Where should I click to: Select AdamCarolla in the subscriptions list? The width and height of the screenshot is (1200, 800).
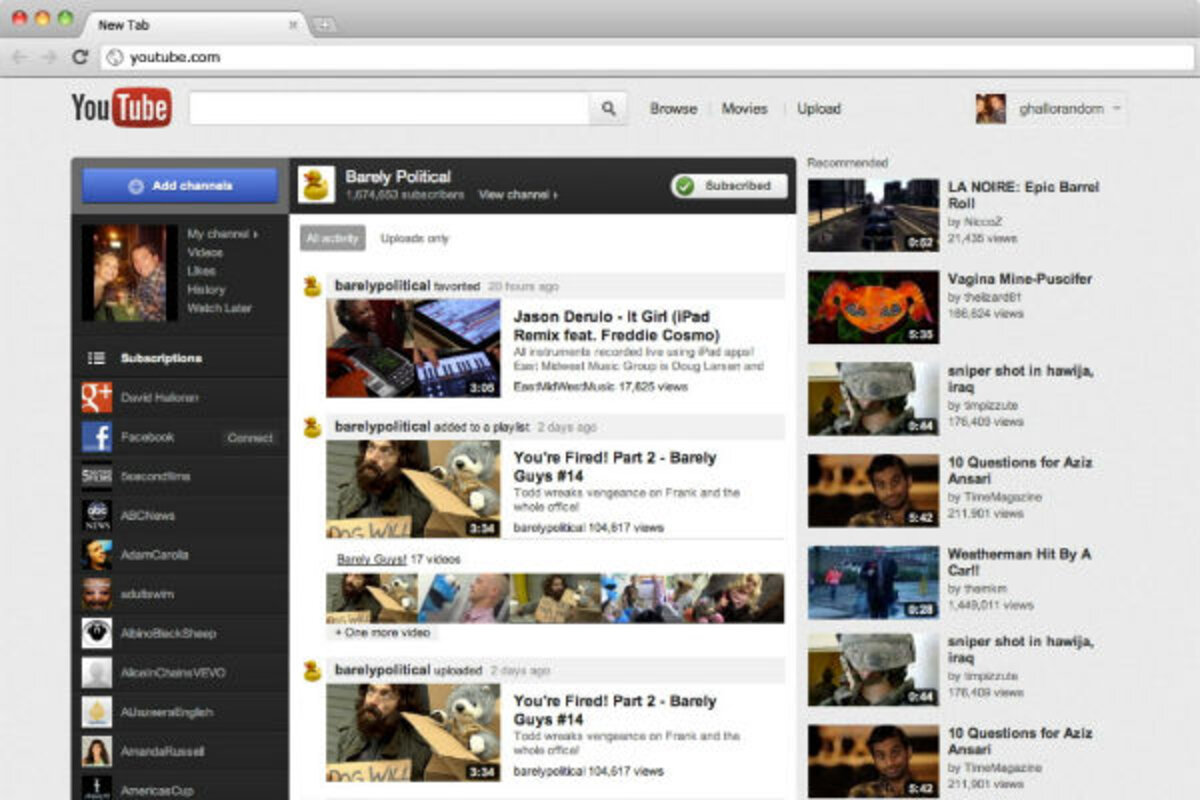pos(154,555)
